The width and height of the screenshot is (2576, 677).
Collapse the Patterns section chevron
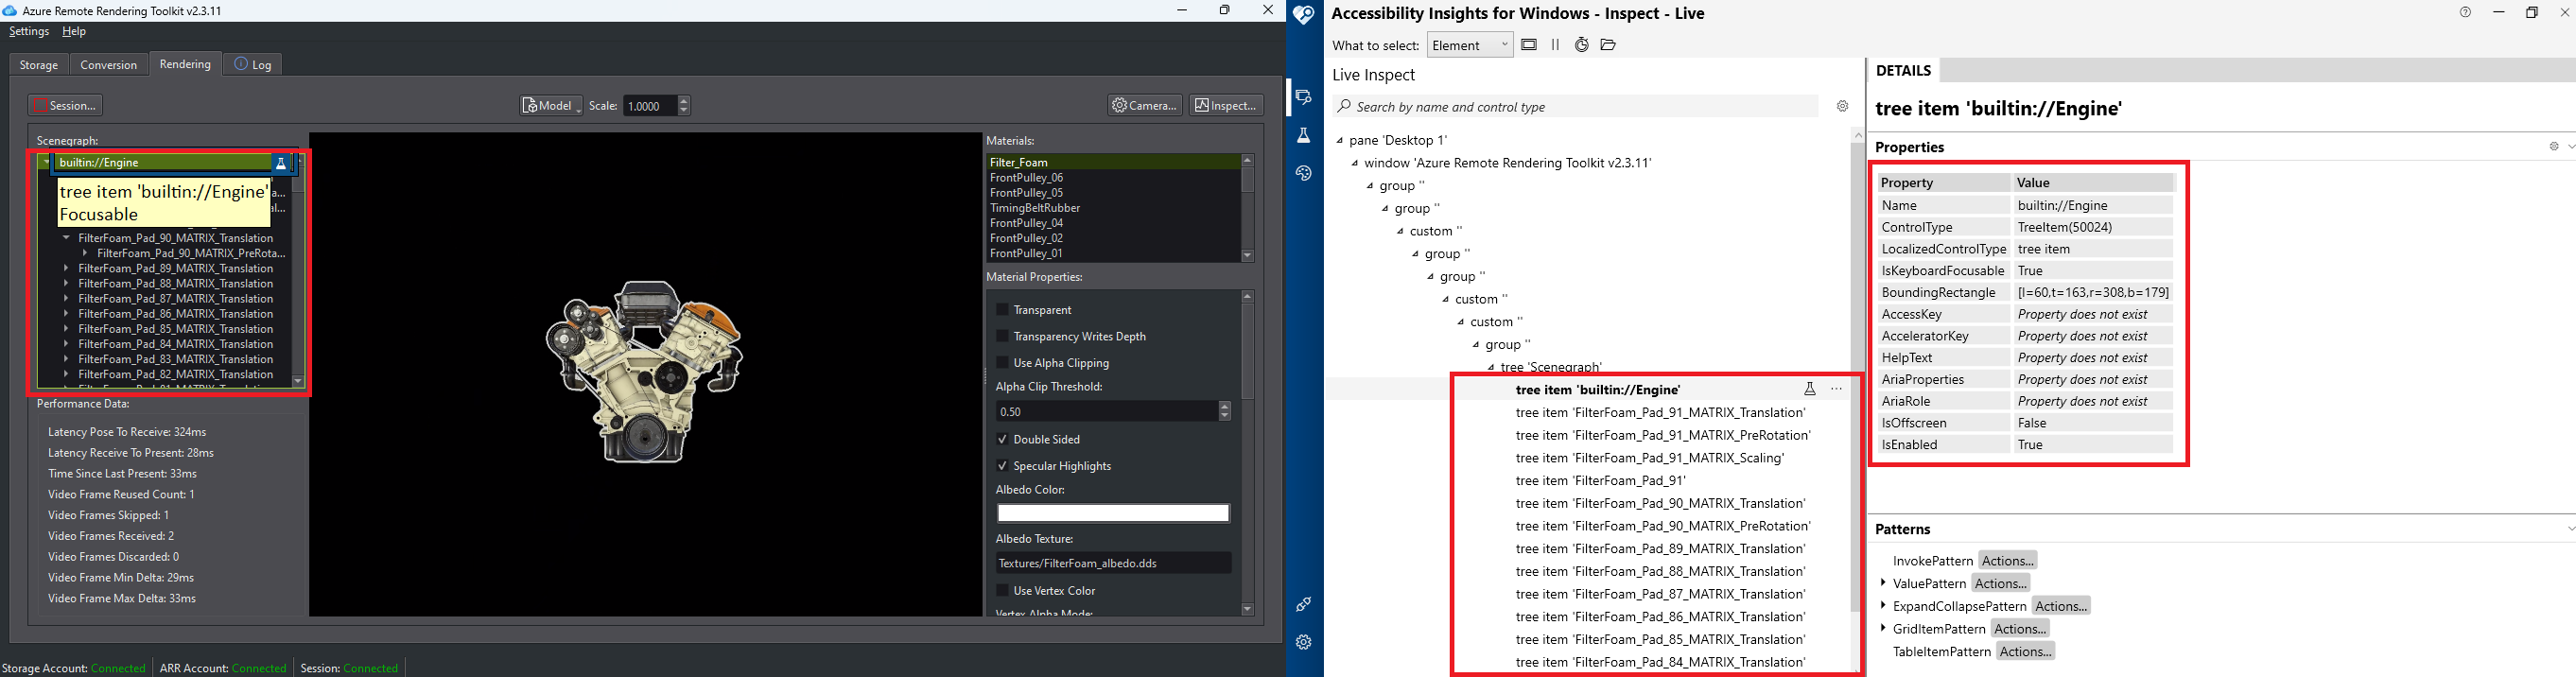pyautogui.click(x=2570, y=529)
